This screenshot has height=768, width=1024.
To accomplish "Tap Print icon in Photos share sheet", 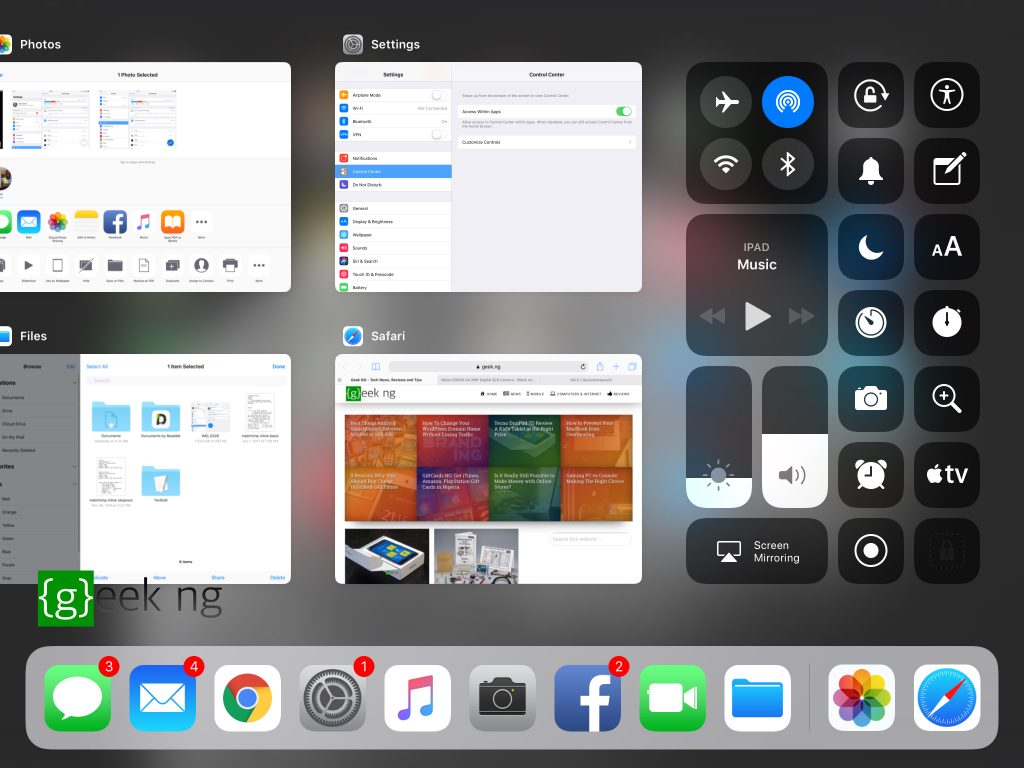I will point(230,266).
